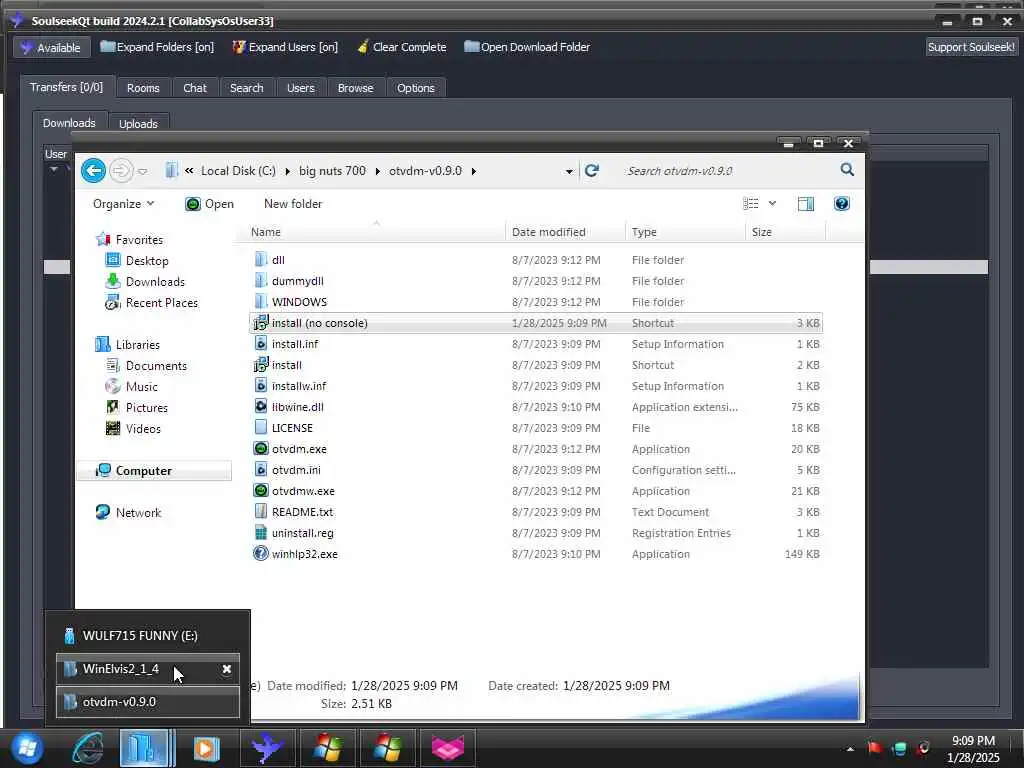The width and height of the screenshot is (1024, 768).
Task: Click Open Download Folder in Soulseek
Action: pyautogui.click(x=527, y=47)
